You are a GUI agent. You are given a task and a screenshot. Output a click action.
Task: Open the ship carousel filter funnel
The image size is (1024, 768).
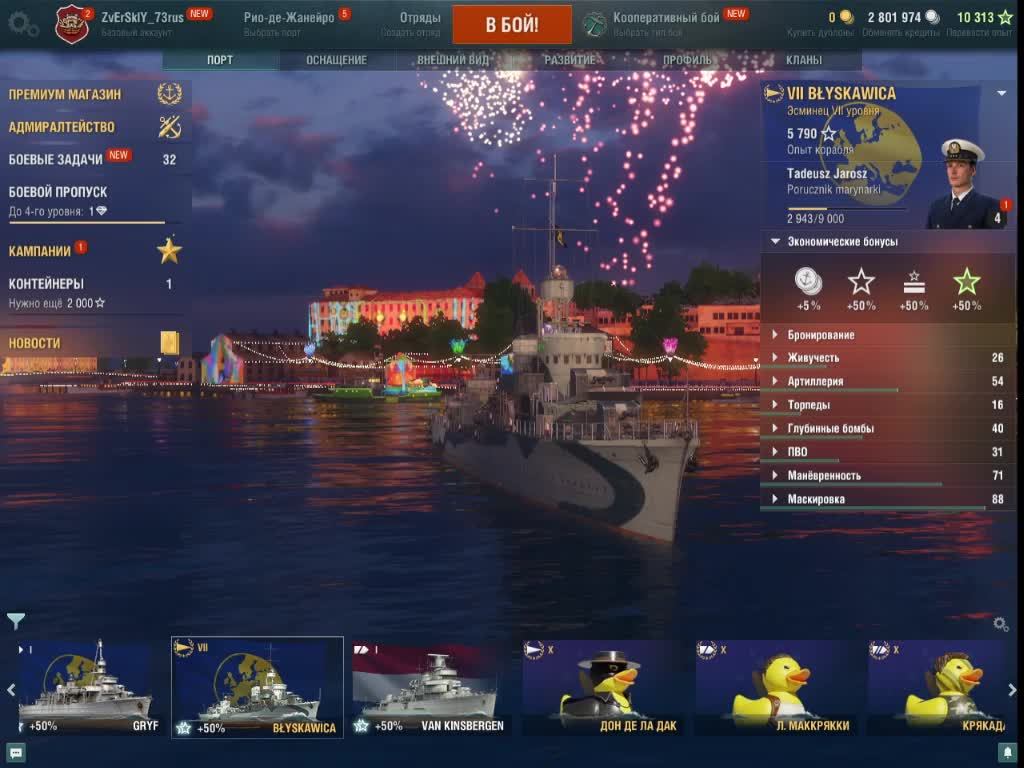click(x=16, y=620)
